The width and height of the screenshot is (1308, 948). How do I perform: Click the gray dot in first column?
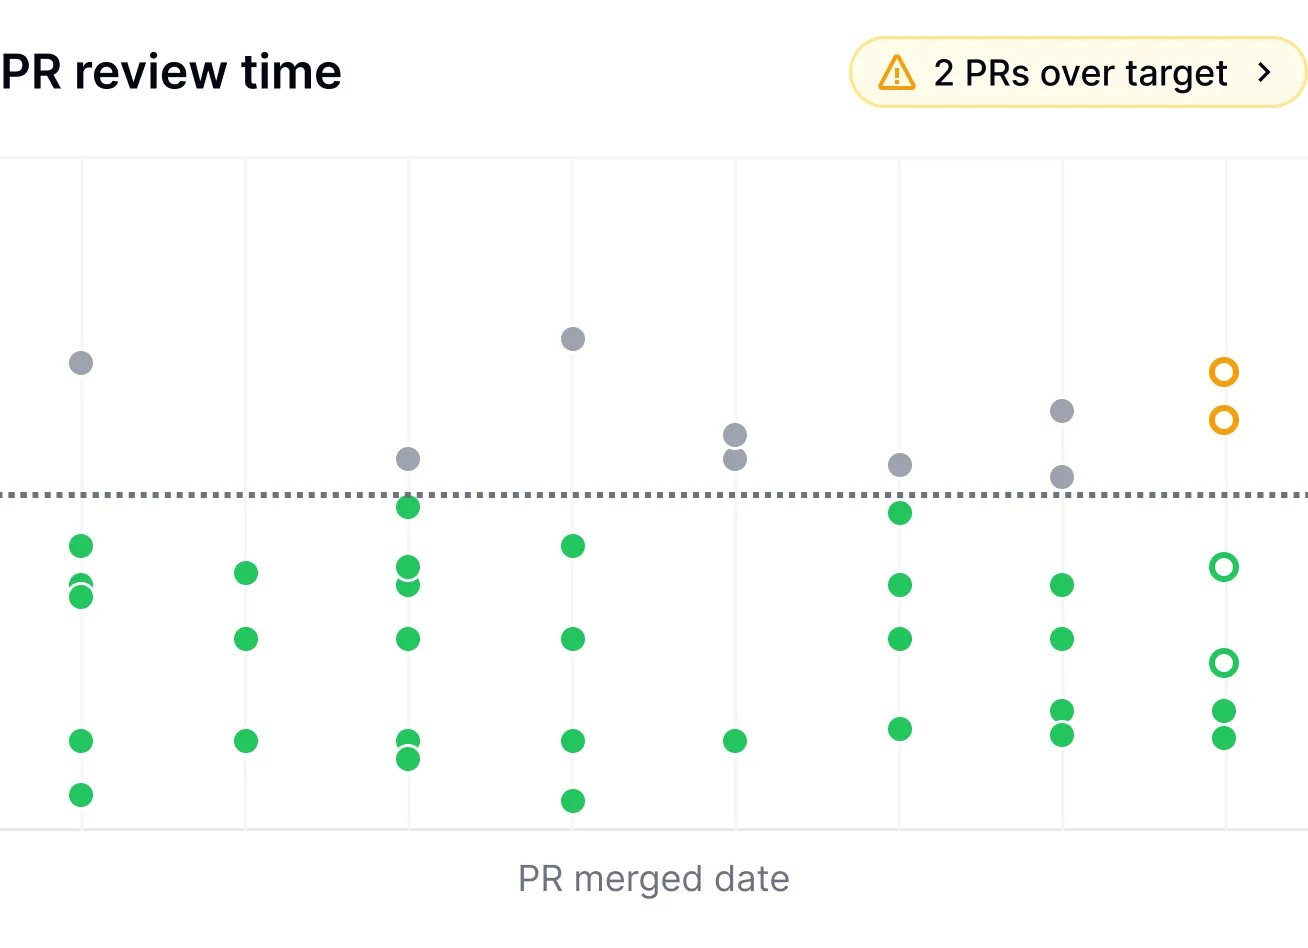pos(81,363)
